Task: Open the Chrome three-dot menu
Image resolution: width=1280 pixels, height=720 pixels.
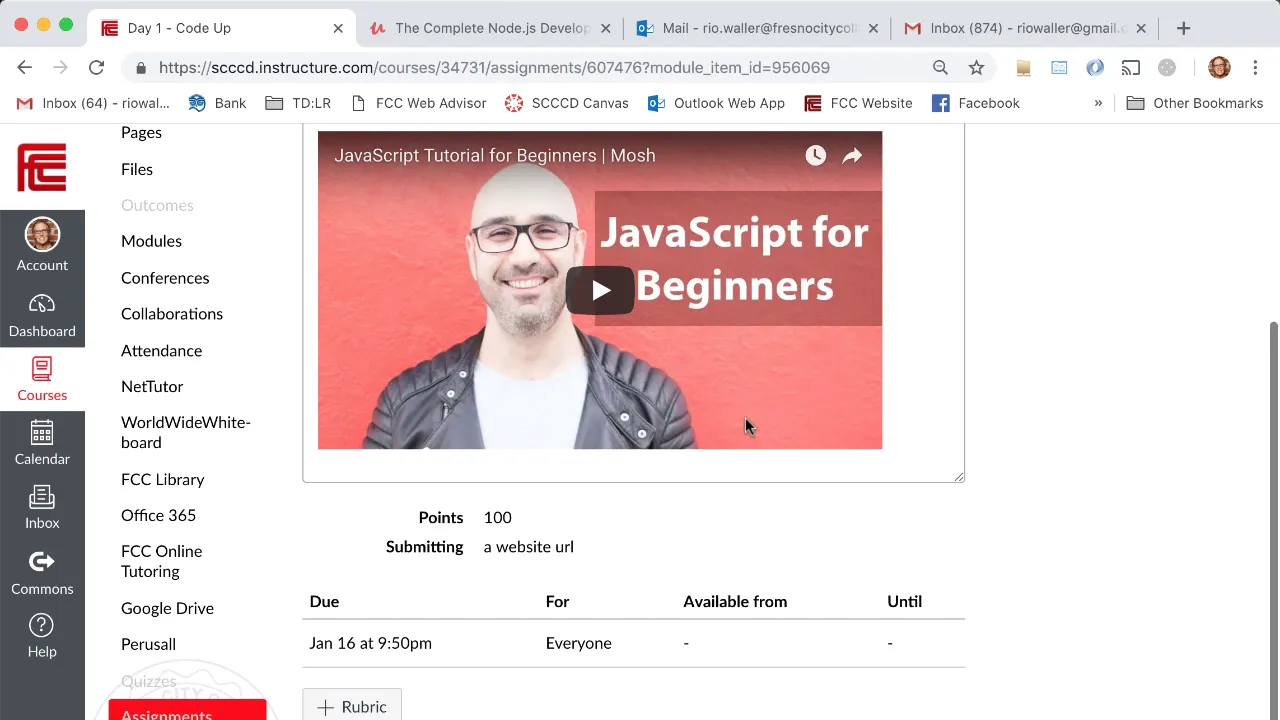Action: 1255,67
